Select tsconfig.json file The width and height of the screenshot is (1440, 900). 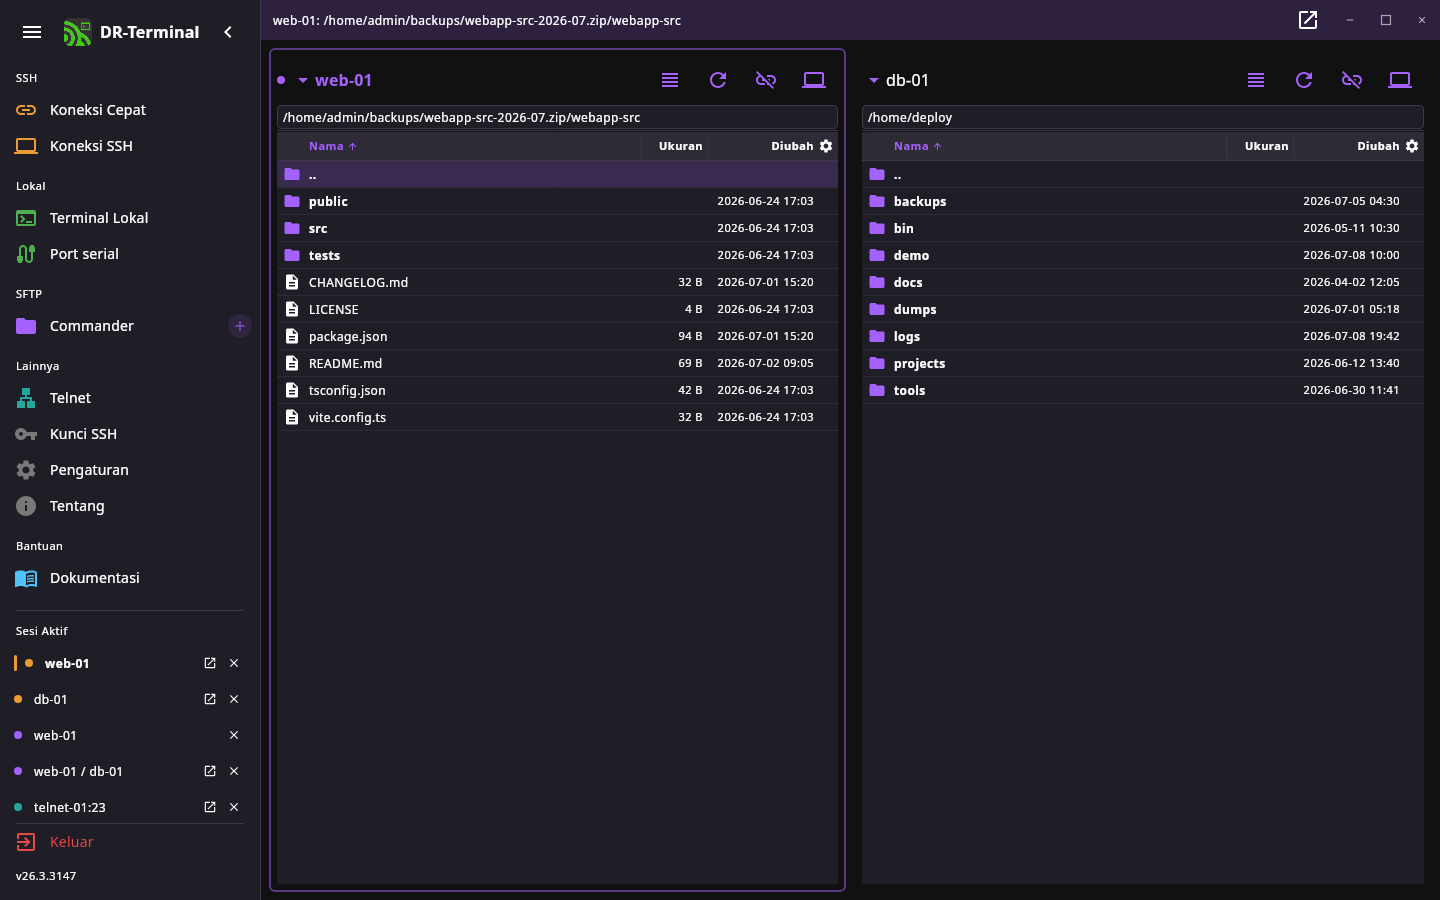pyautogui.click(x=557, y=390)
